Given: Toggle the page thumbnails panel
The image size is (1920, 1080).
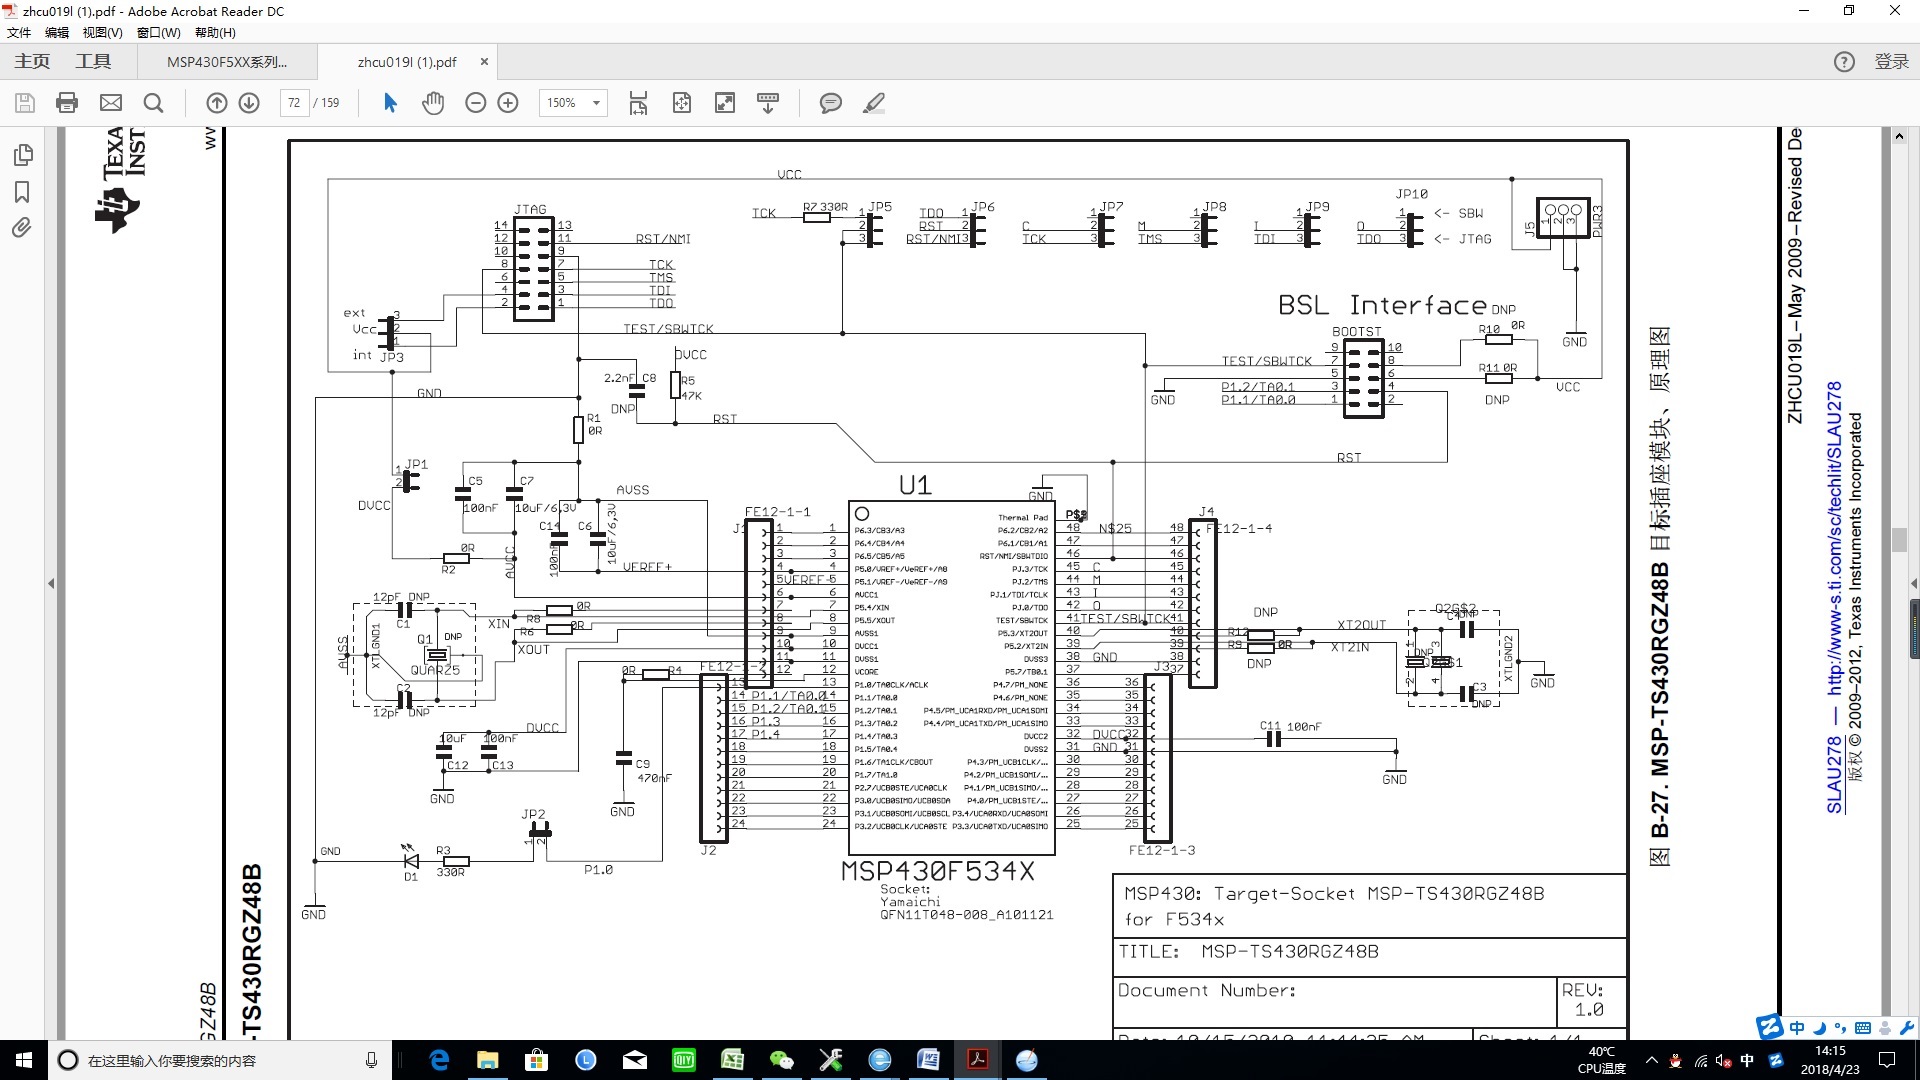Looking at the screenshot, I should [x=22, y=155].
